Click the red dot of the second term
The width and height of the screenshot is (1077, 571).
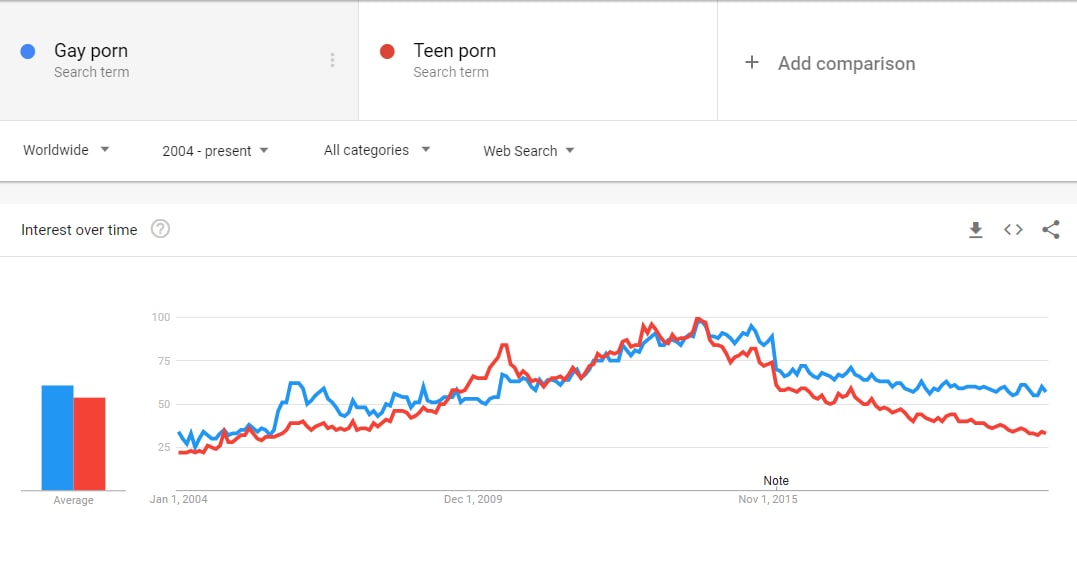tap(387, 52)
